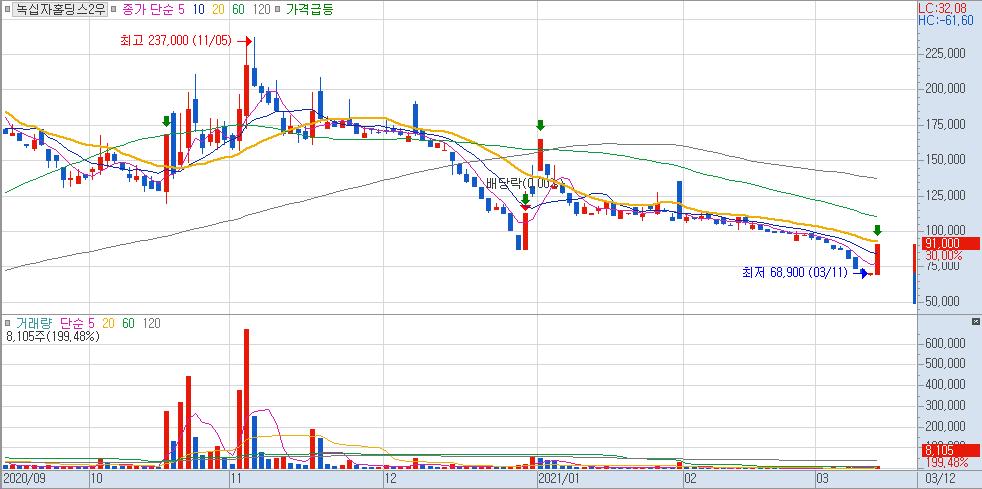Click the green surge arrow in late October
The image size is (982, 489).
tap(166, 121)
